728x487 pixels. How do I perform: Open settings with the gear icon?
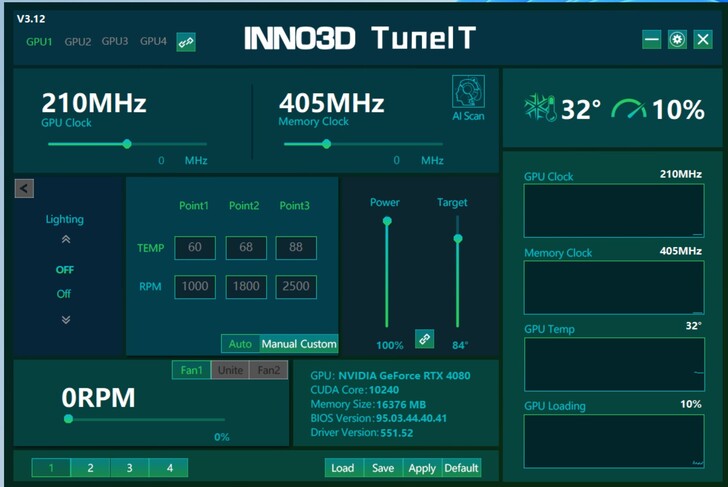click(x=677, y=39)
